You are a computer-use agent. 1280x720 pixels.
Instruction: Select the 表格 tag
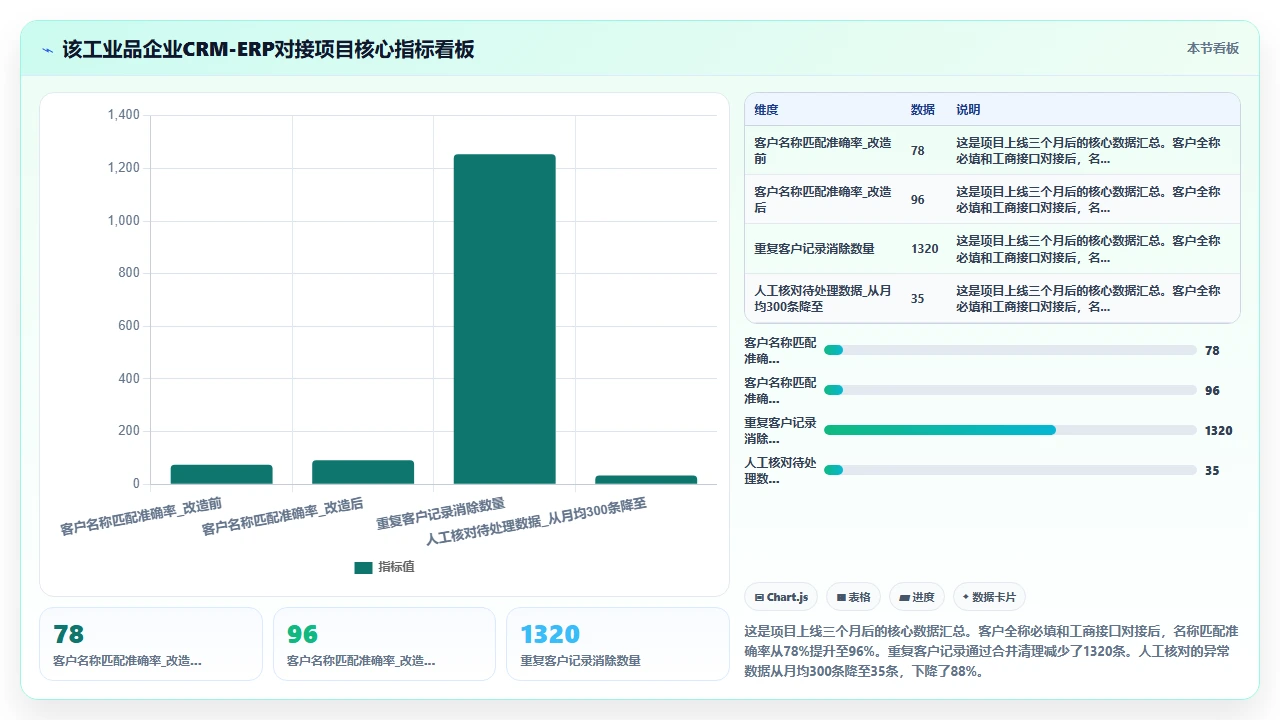(853, 597)
